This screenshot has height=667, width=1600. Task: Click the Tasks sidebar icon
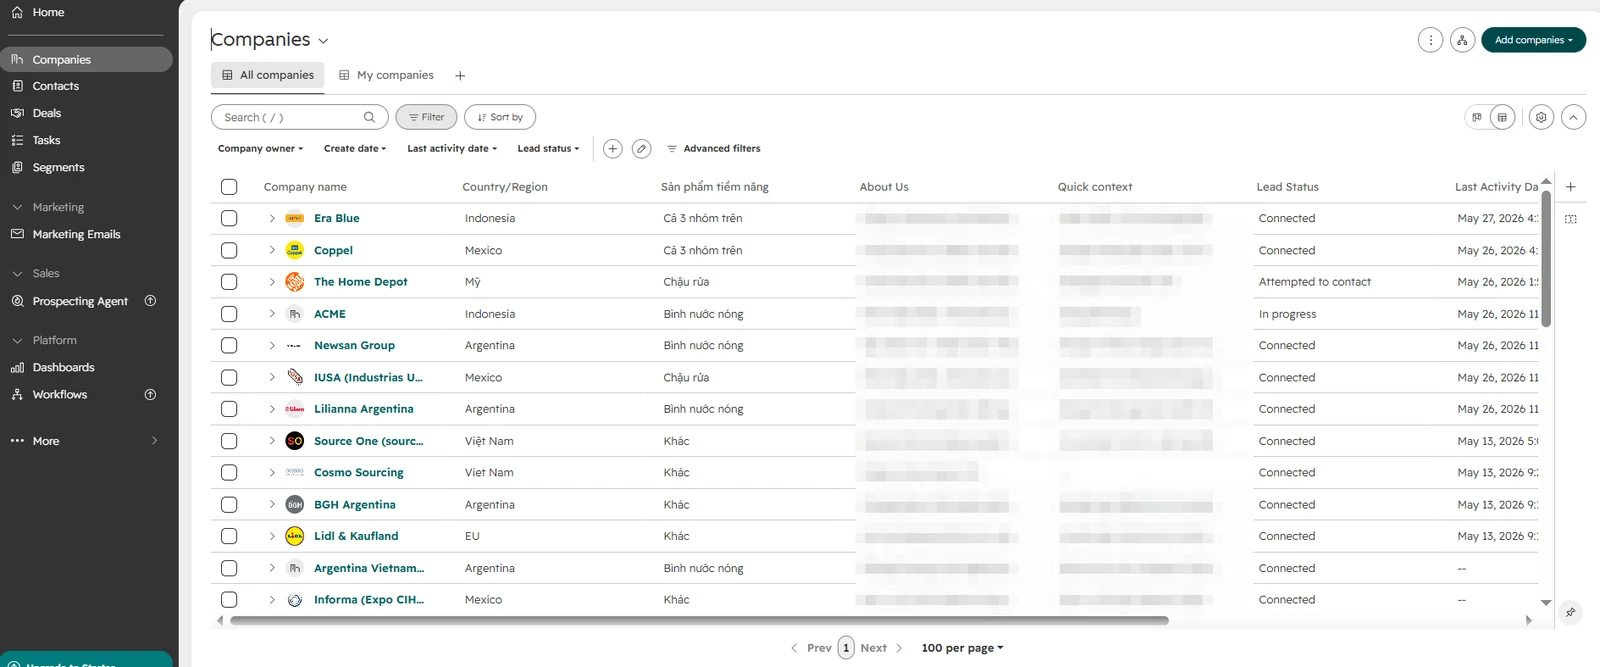tap(17, 140)
